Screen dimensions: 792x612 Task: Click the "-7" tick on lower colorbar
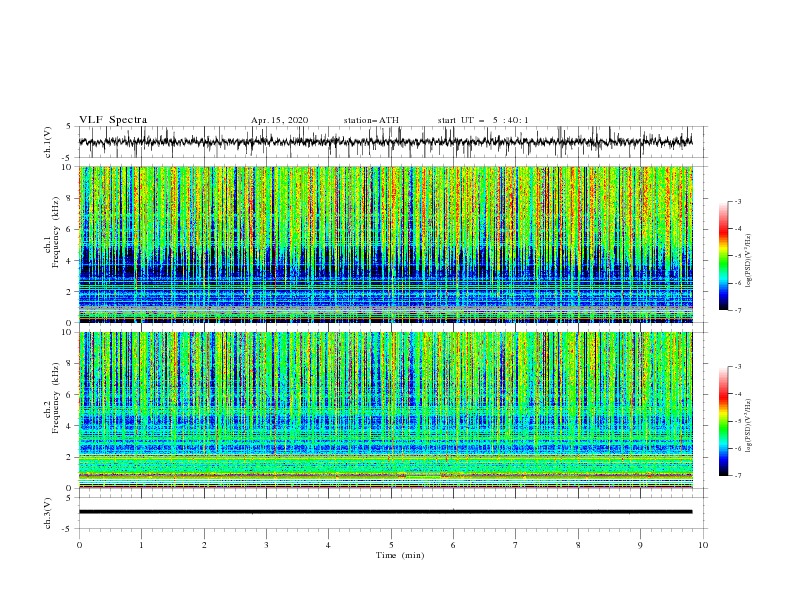[x=737, y=476]
